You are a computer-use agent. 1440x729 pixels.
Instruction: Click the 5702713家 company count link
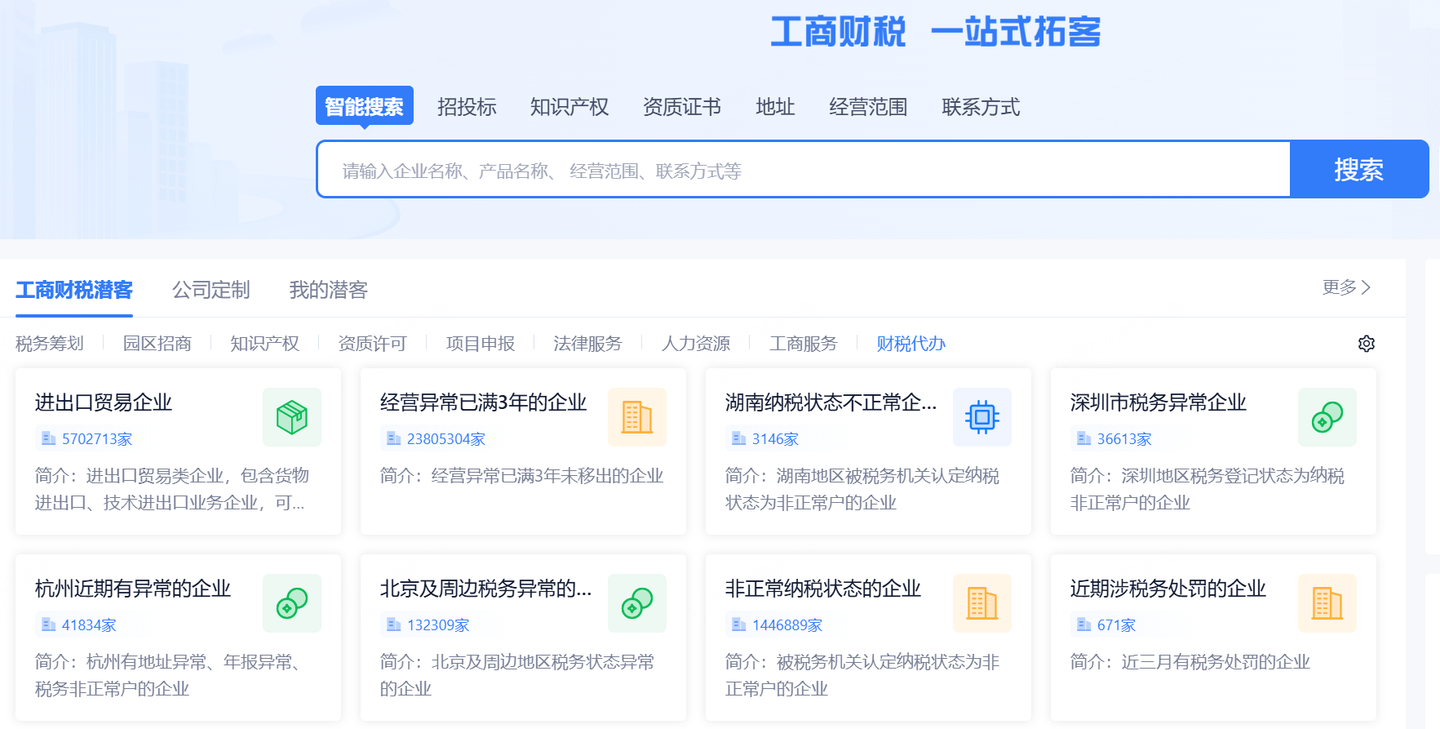[96, 439]
